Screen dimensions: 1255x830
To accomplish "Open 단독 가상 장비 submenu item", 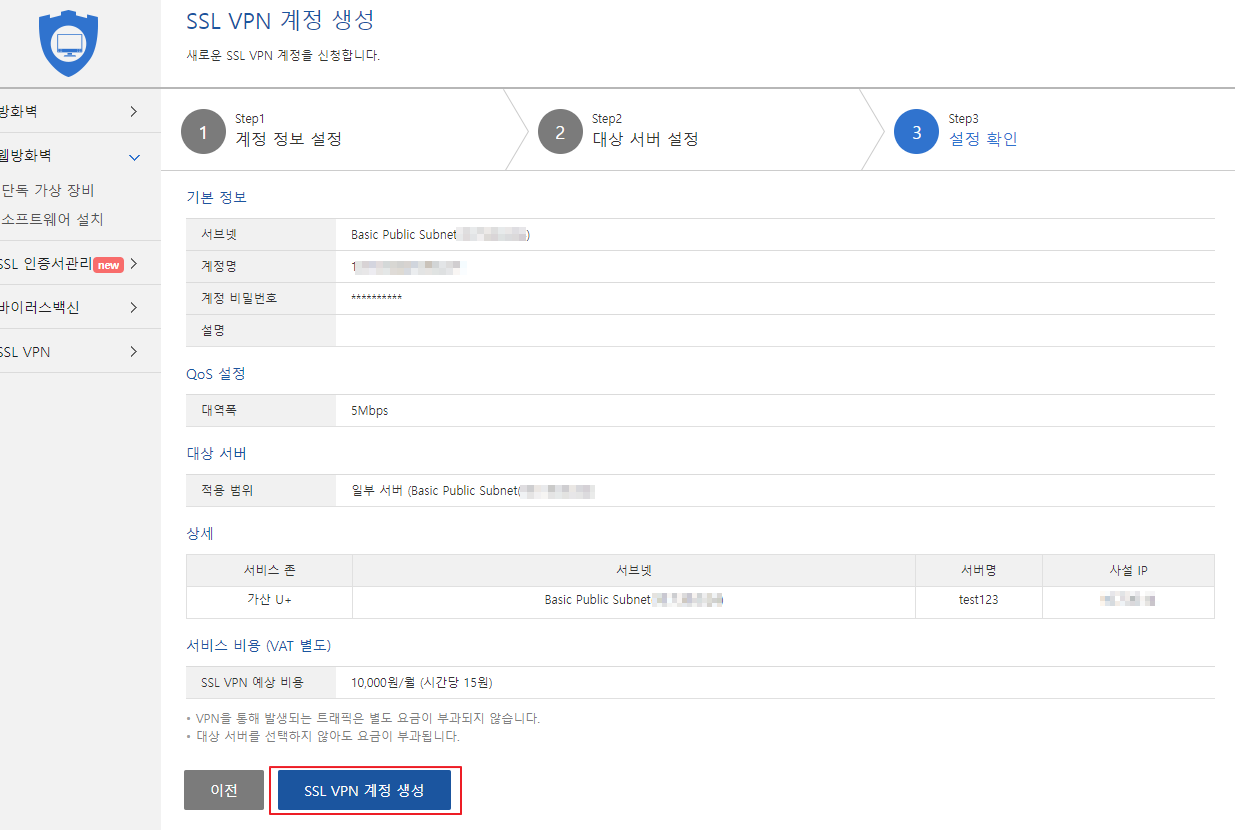I will click(x=48, y=191).
